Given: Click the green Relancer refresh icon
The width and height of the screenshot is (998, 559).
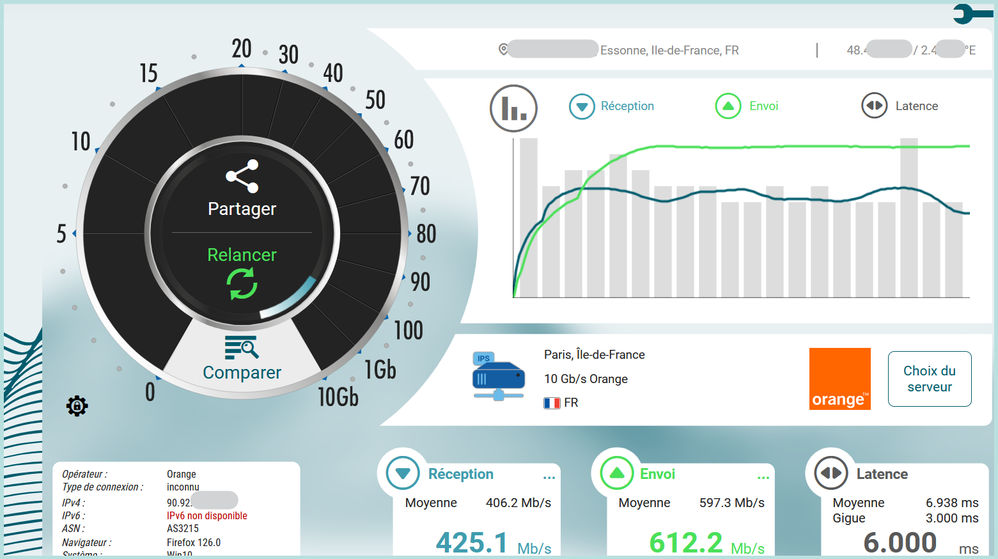Looking at the screenshot, I should tap(242, 285).
